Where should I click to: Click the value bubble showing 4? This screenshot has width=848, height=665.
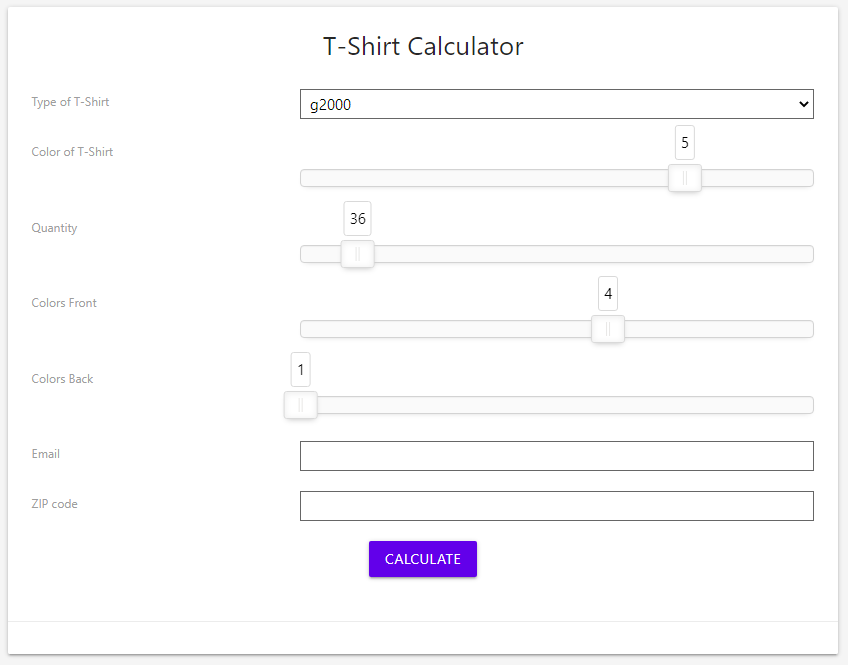point(608,293)
